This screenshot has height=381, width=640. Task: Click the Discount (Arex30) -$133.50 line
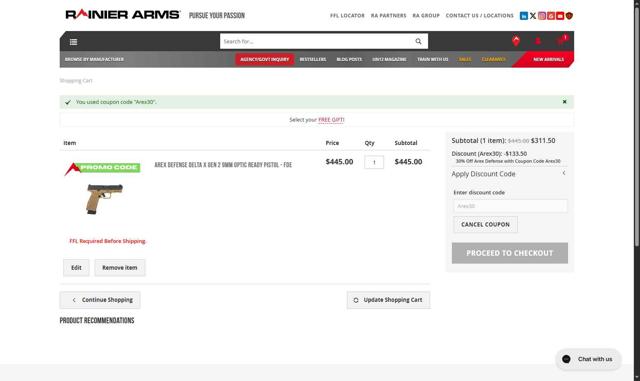coord(489,154)
